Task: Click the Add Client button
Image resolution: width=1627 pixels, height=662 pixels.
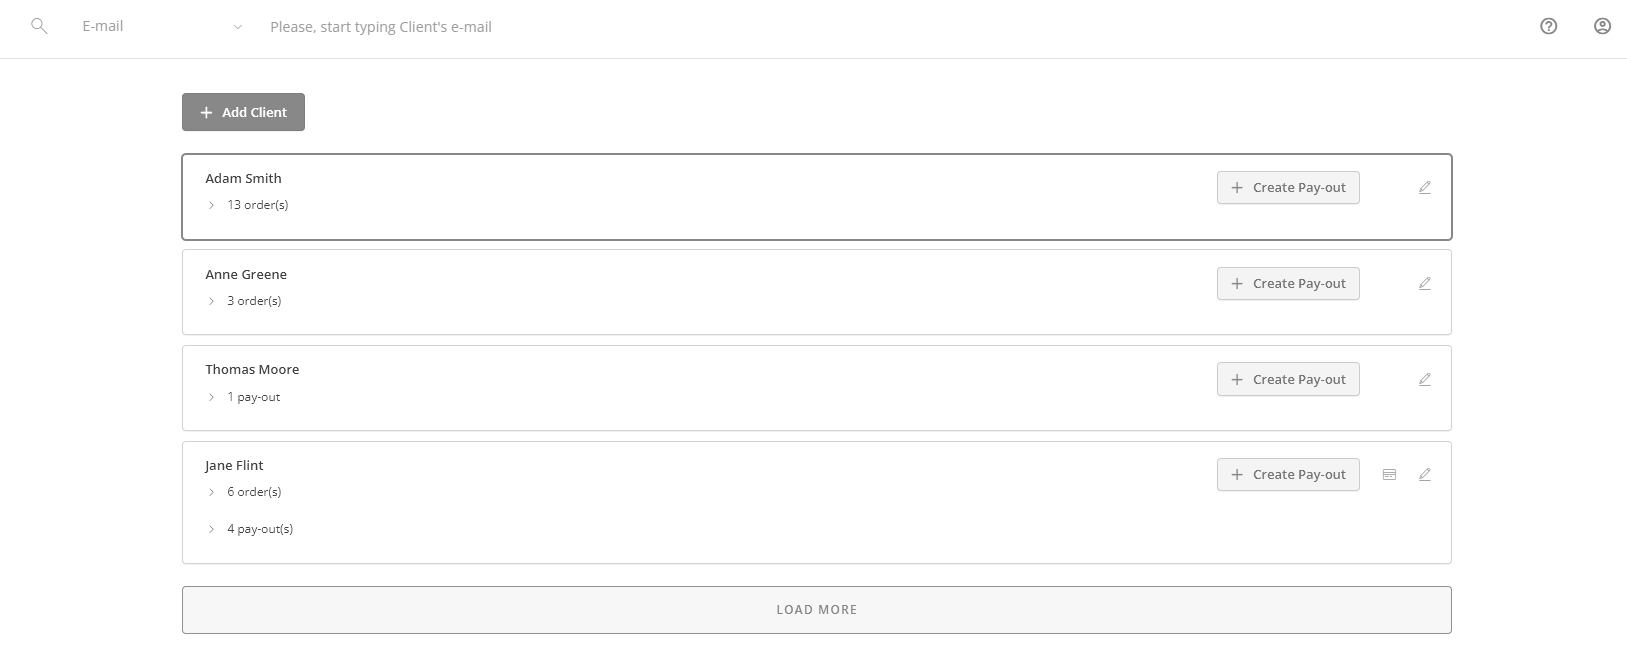Action: pyautogui.click(x=243, y=111)
